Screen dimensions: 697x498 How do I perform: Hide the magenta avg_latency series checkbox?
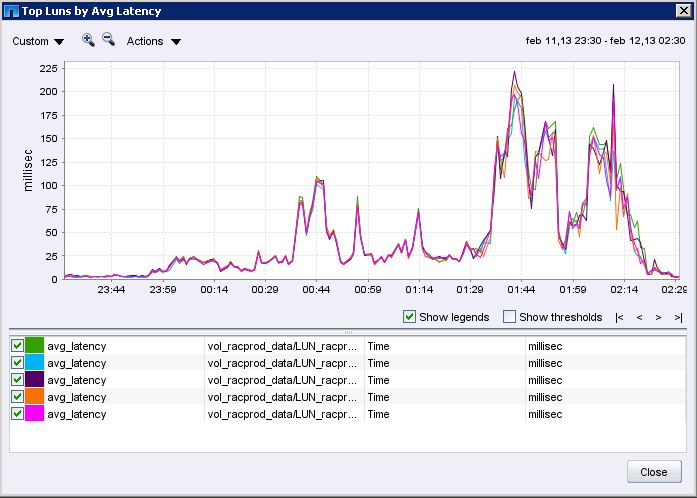17,414
